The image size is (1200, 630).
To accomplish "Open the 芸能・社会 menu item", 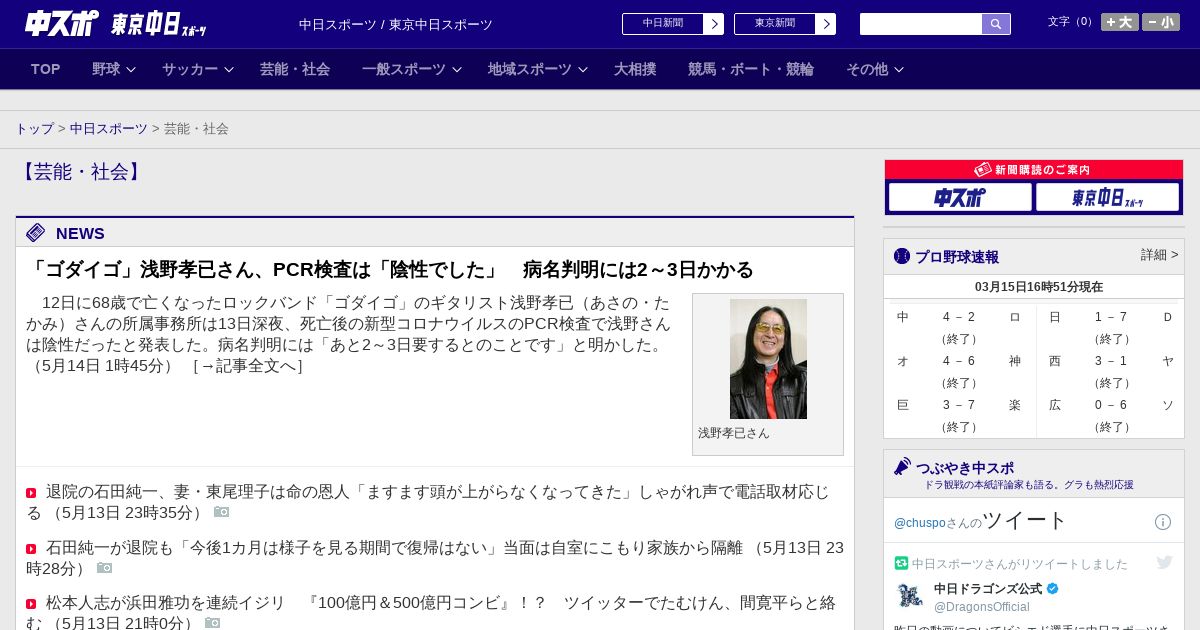I will 295,69.
